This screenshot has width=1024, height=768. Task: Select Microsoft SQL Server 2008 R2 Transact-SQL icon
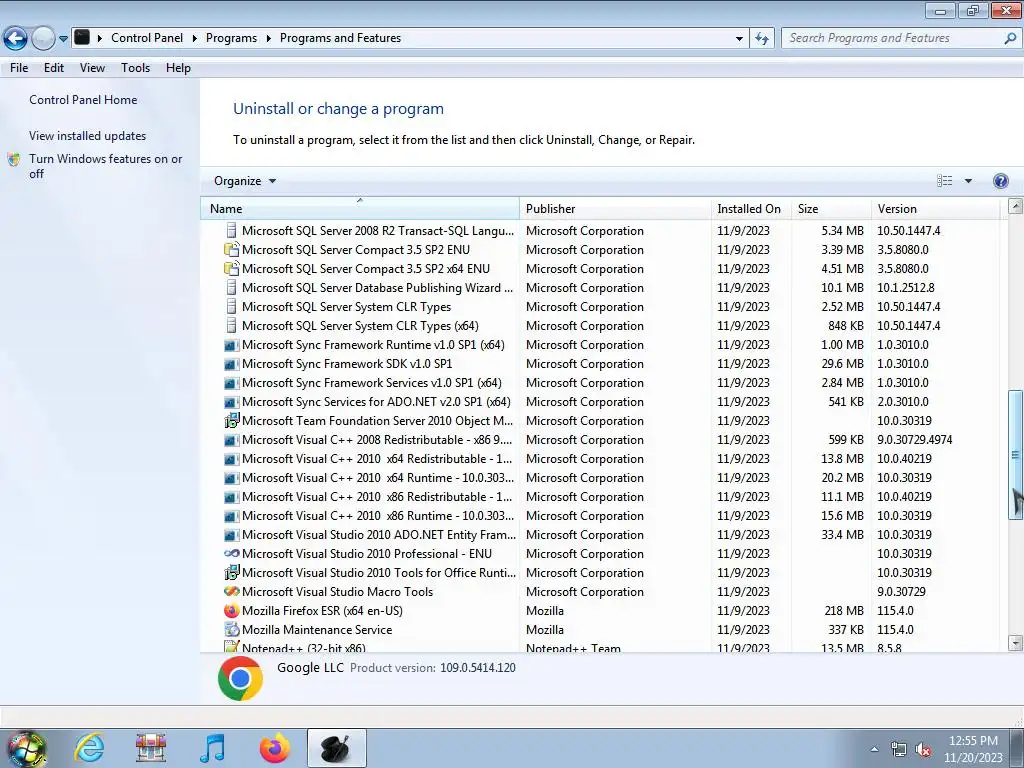(231, 231)
